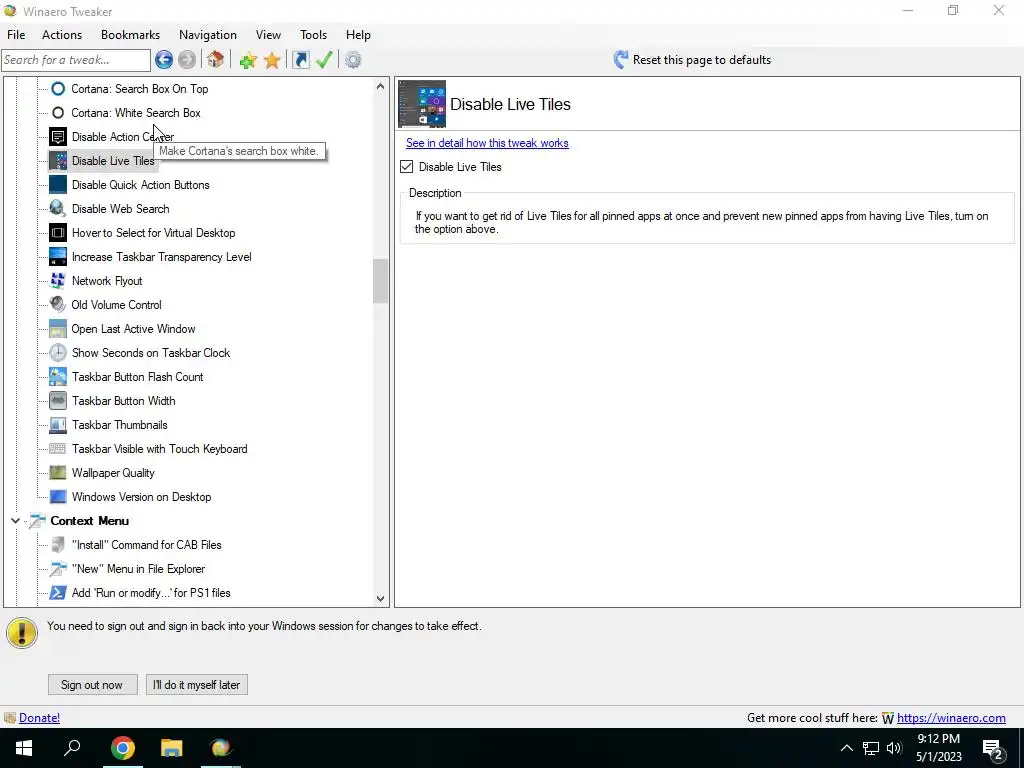Click the tree scrollbar up arrow
Screen dimensions: 1024x768
pos(381,86)
